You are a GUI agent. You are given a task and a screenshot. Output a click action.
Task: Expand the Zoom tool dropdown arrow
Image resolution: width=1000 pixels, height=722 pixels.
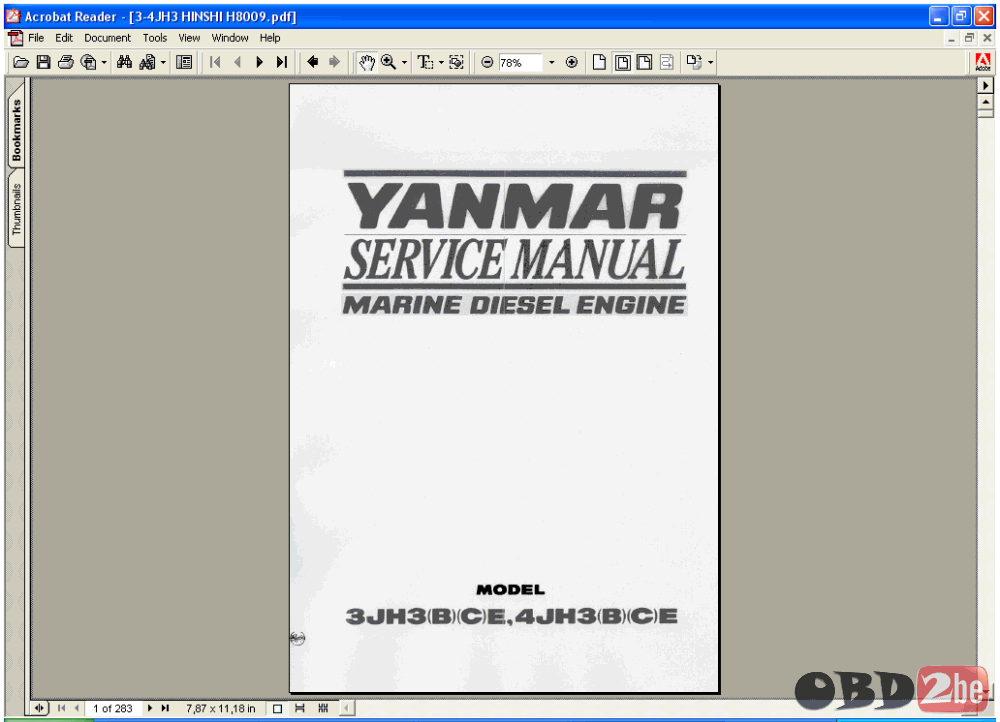tap(404, 63)
